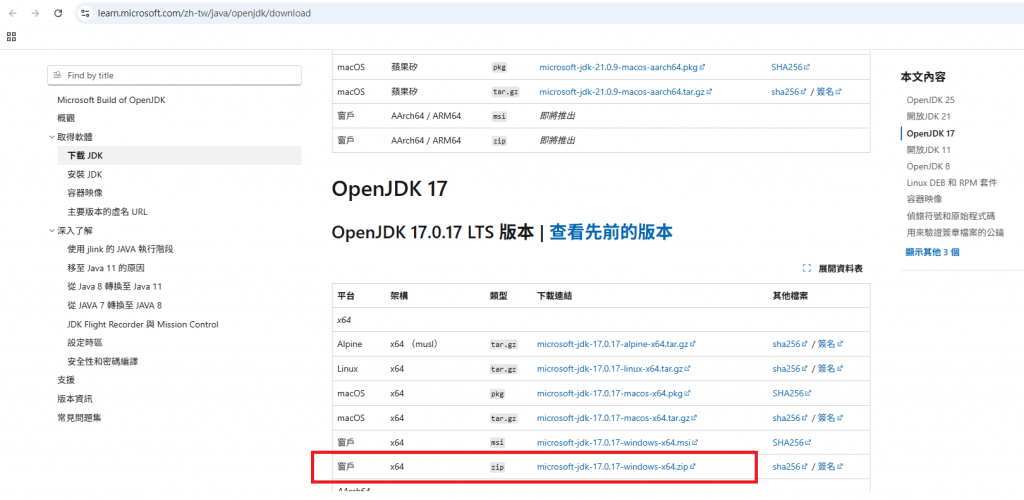Expand 顯示其他 3 個 contents entries
The image size is (1024, 500).
point(933,252)
